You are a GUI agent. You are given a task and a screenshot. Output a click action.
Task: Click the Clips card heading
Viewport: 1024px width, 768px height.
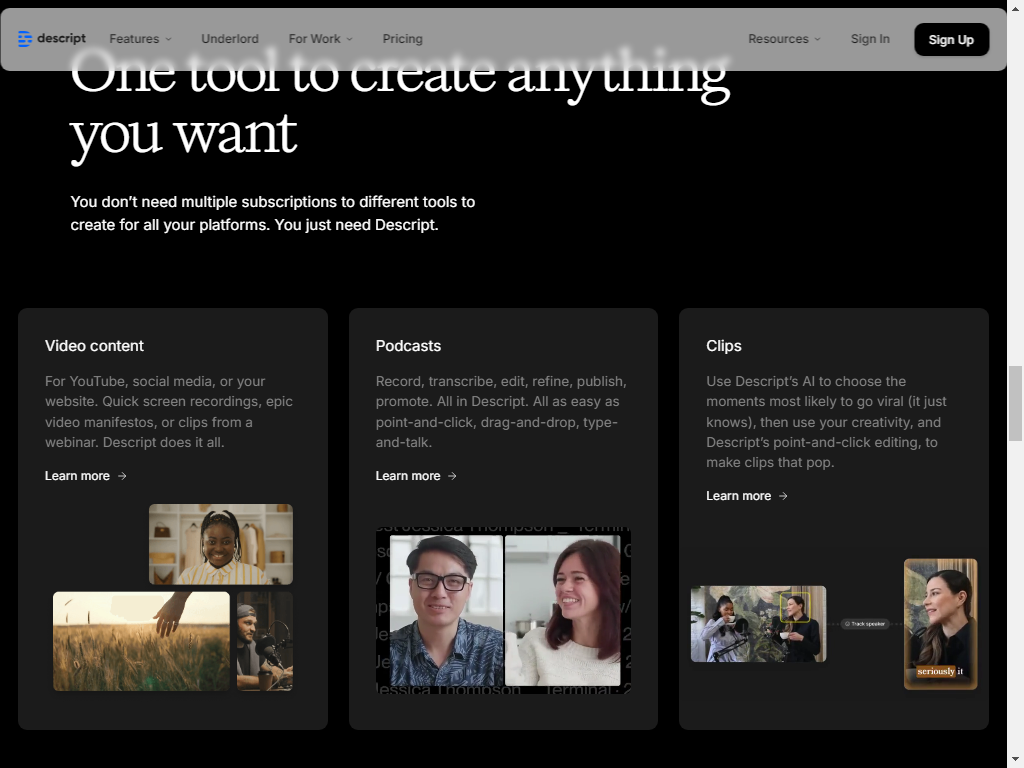point(724,345)
